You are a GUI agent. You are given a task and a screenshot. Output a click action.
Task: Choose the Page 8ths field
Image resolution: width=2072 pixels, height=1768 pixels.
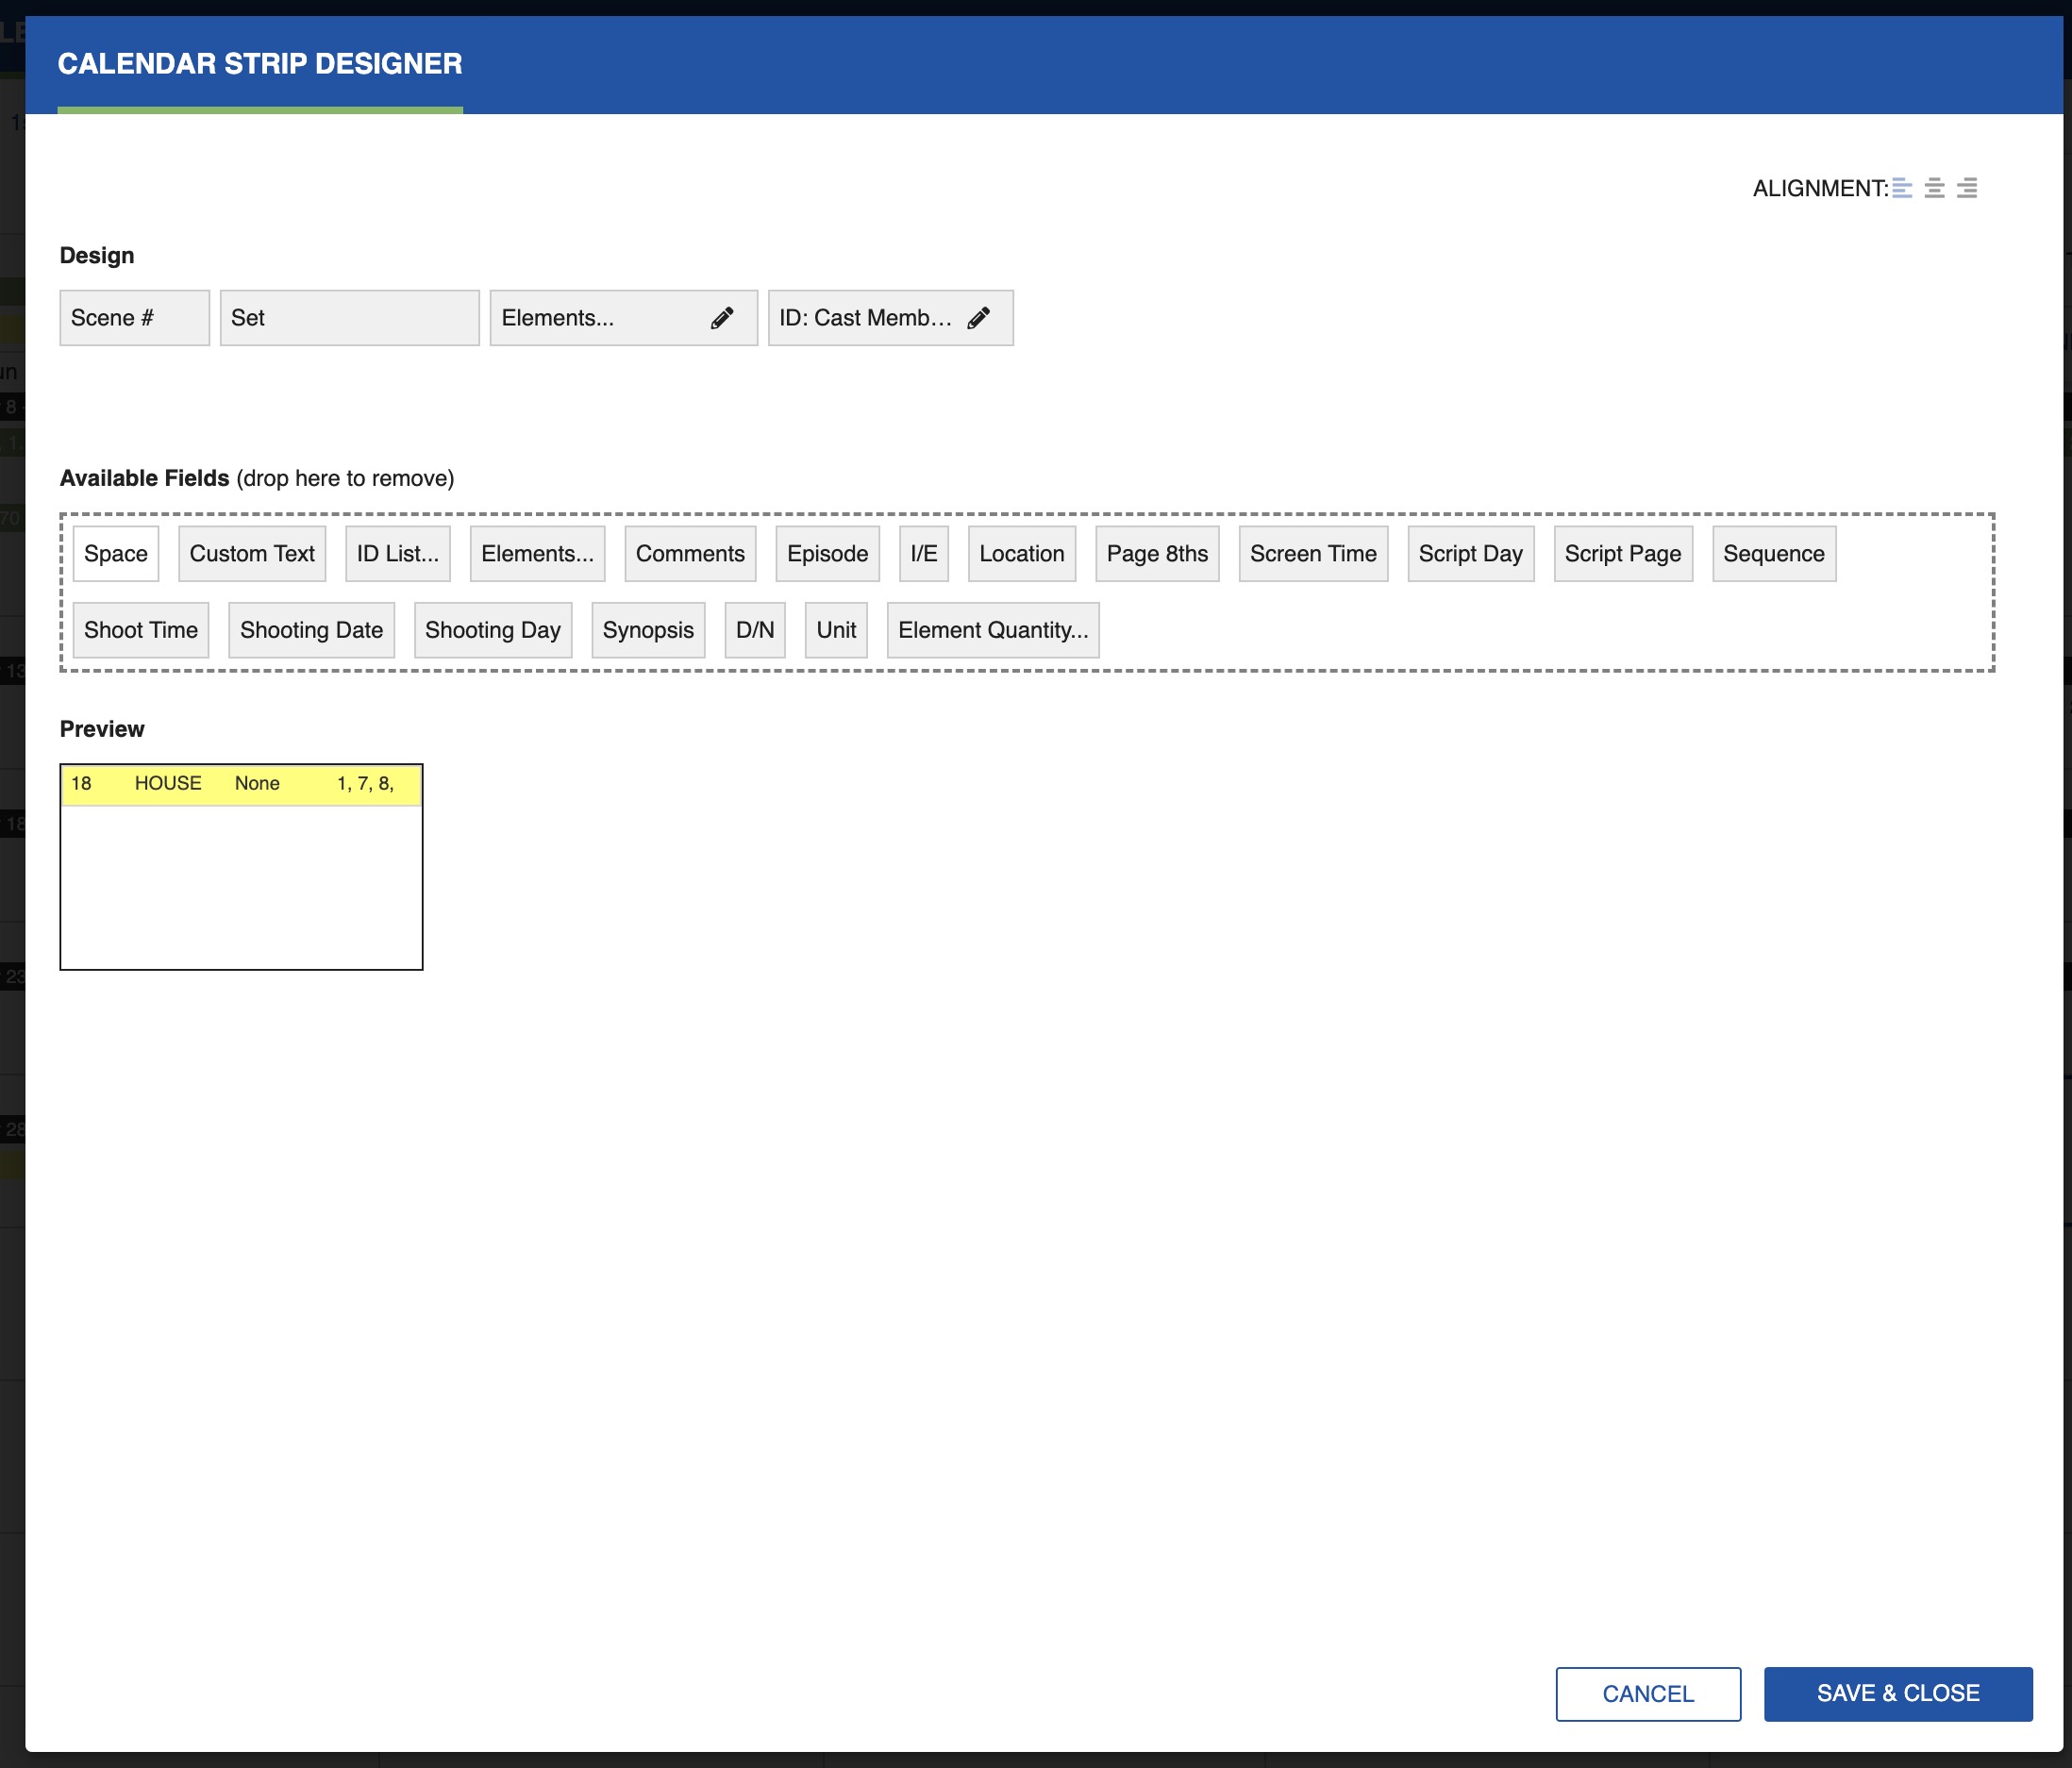point(1157,554)
